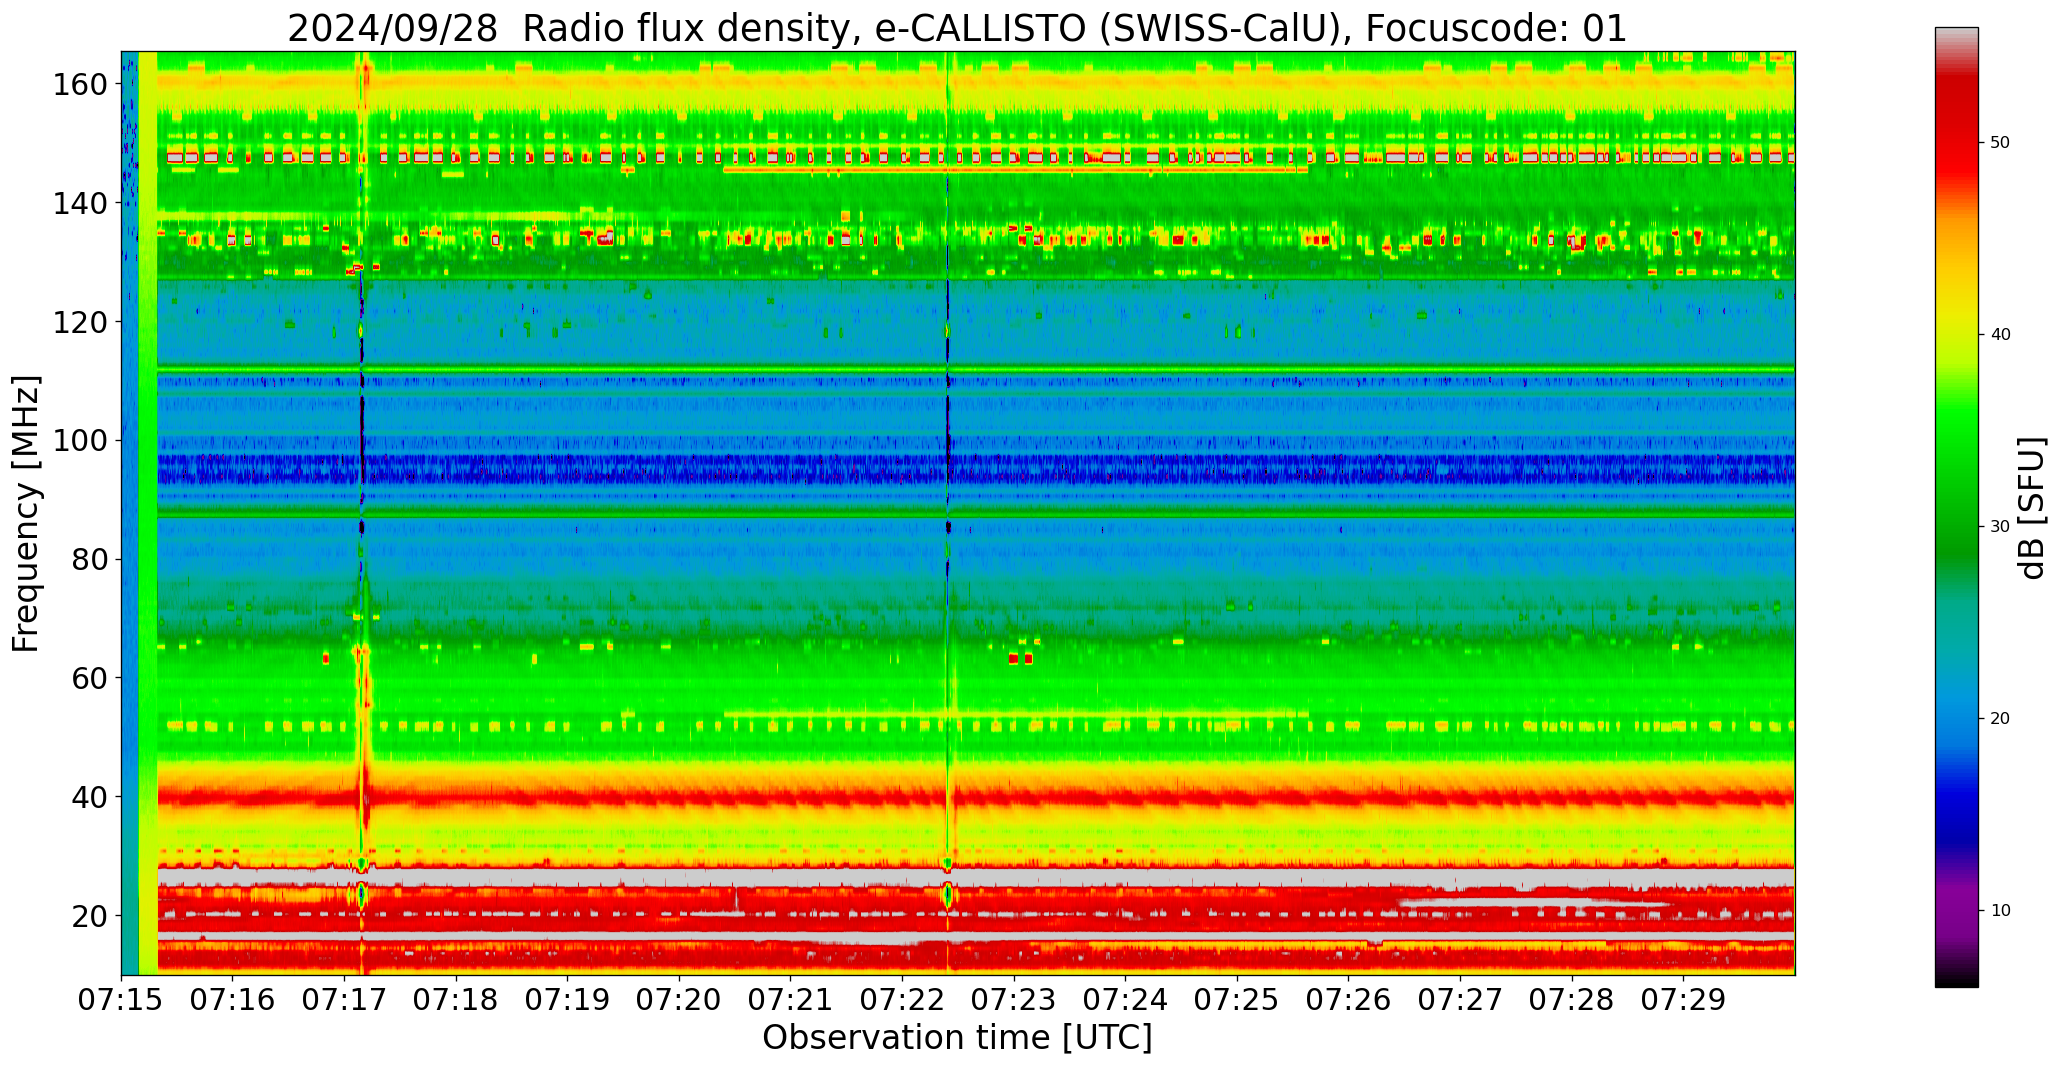Click the red band at 40 MHz near 07:27

pos(1460,797)
